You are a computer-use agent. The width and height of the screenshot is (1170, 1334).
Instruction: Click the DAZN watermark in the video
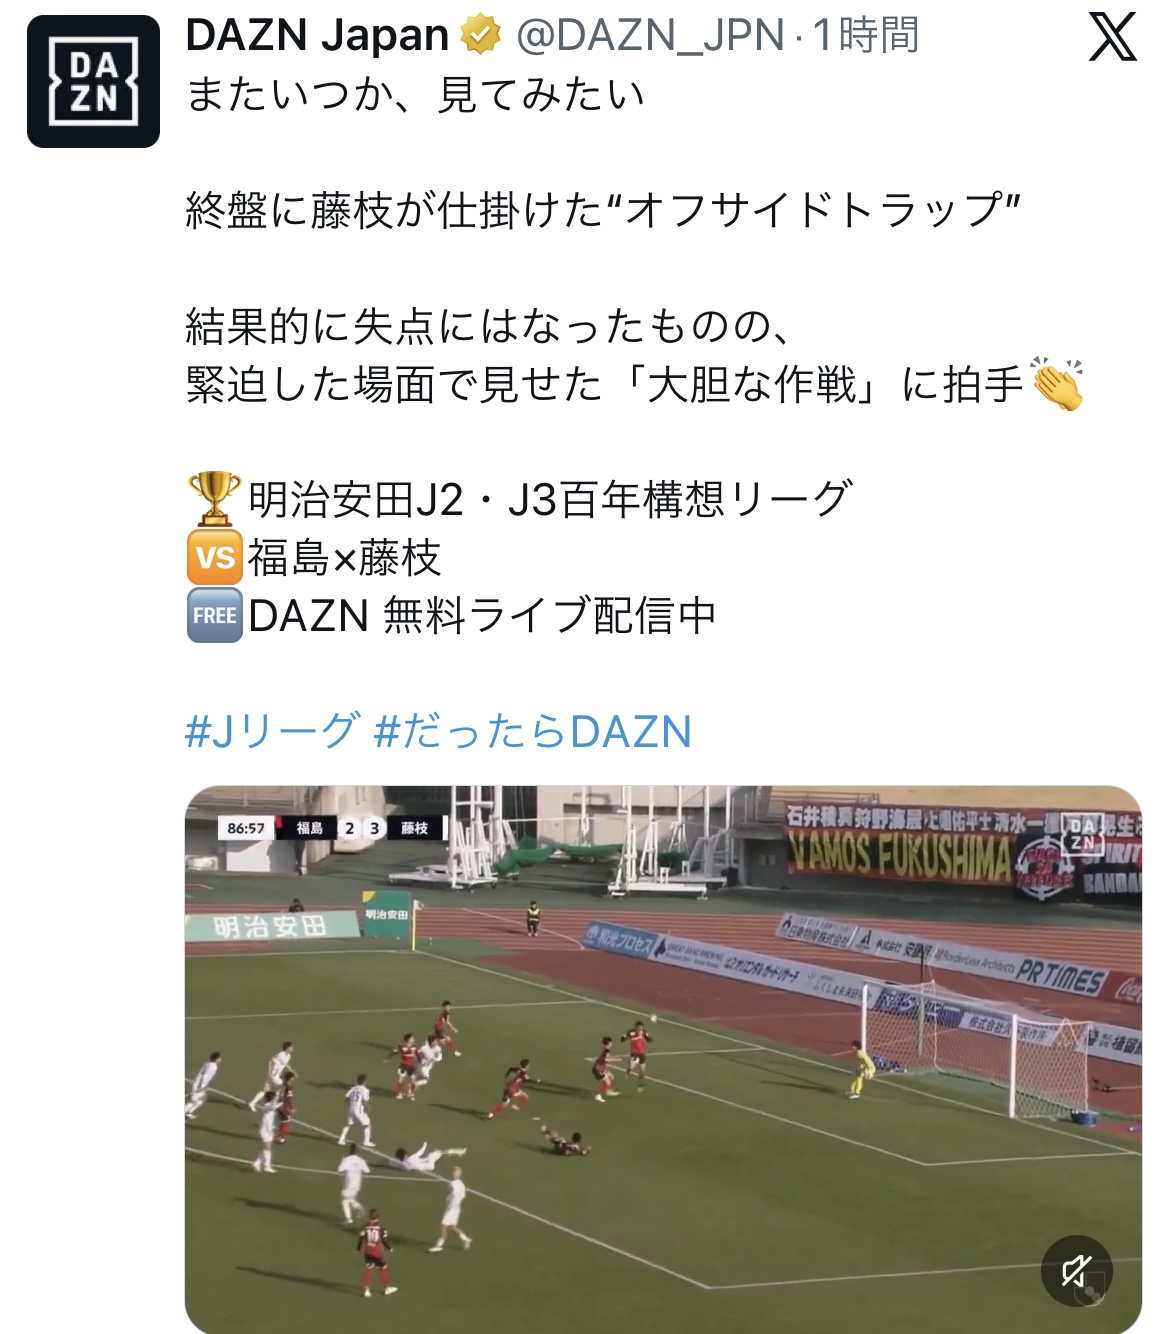[1081, 835]
